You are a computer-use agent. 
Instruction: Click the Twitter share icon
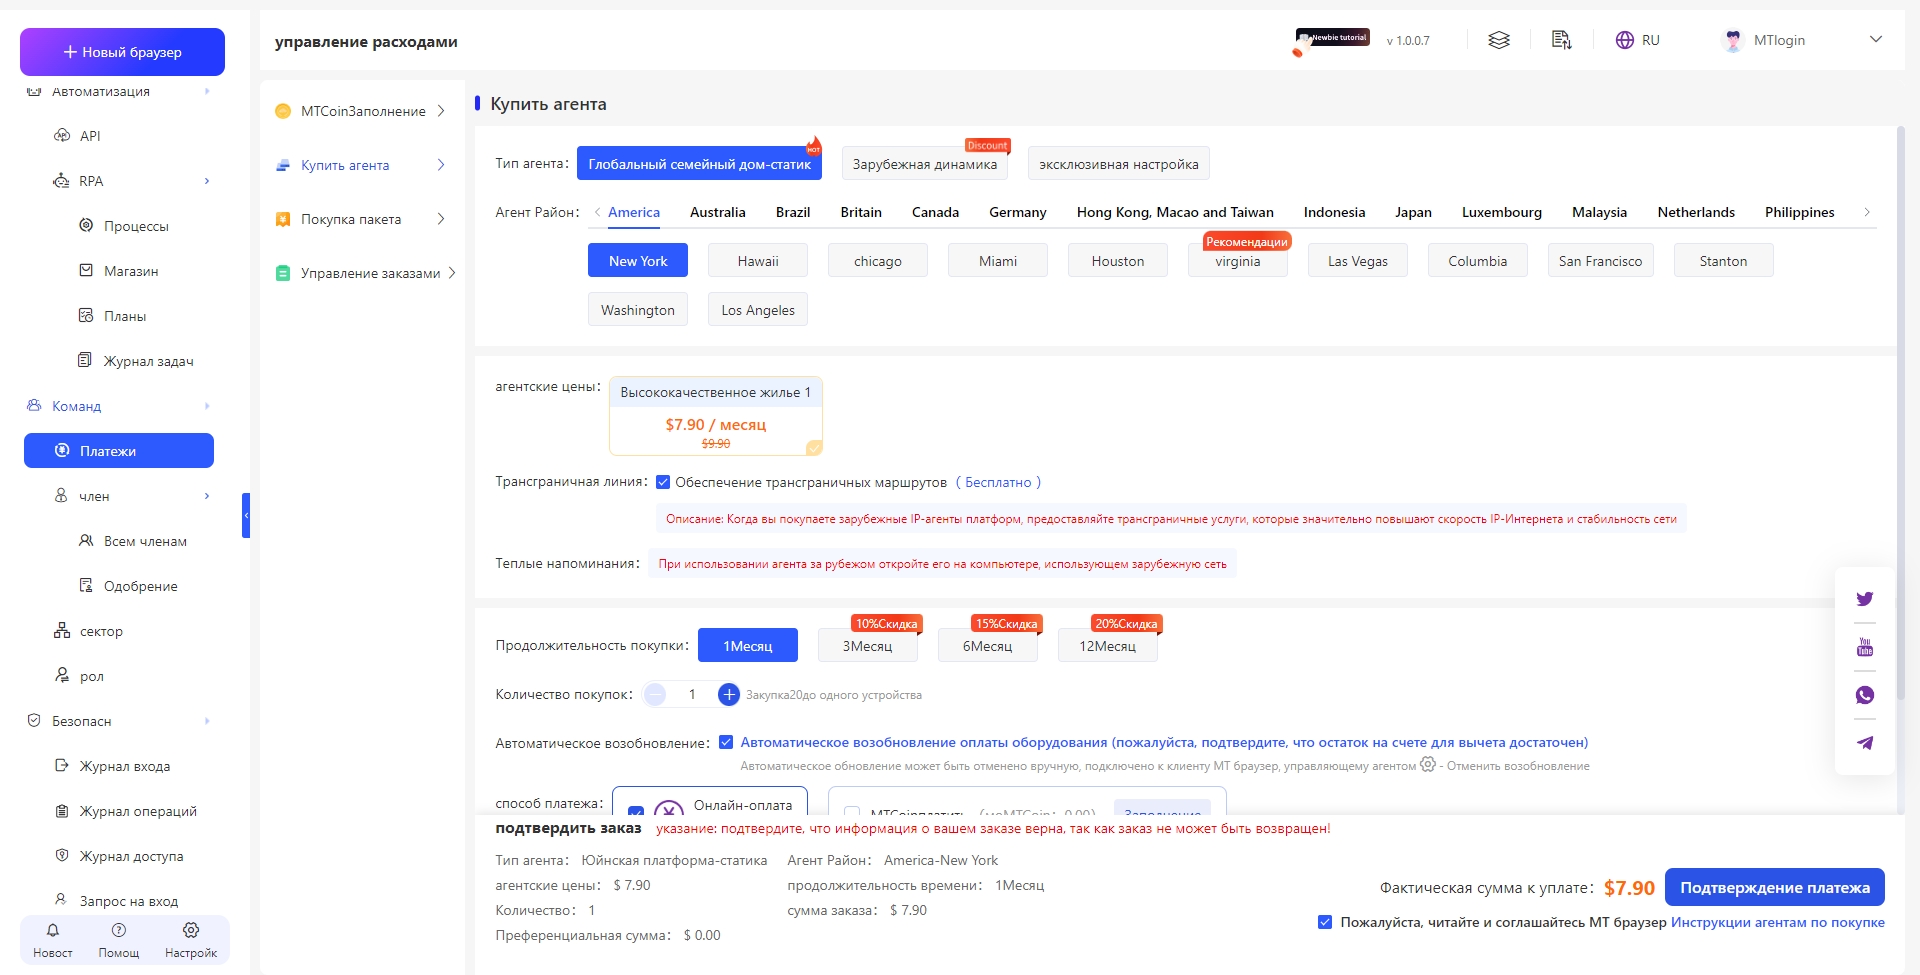(1864, 599)
